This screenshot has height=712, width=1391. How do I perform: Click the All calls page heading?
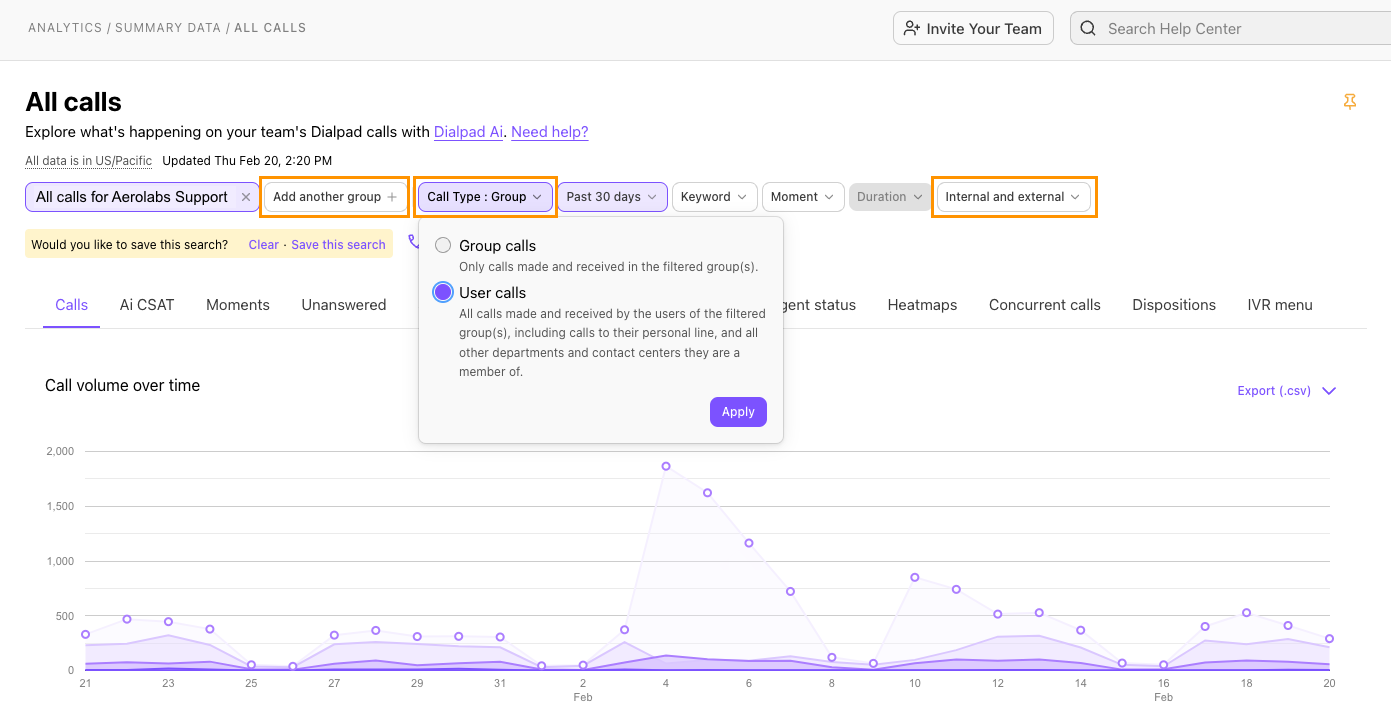(74, 102)
